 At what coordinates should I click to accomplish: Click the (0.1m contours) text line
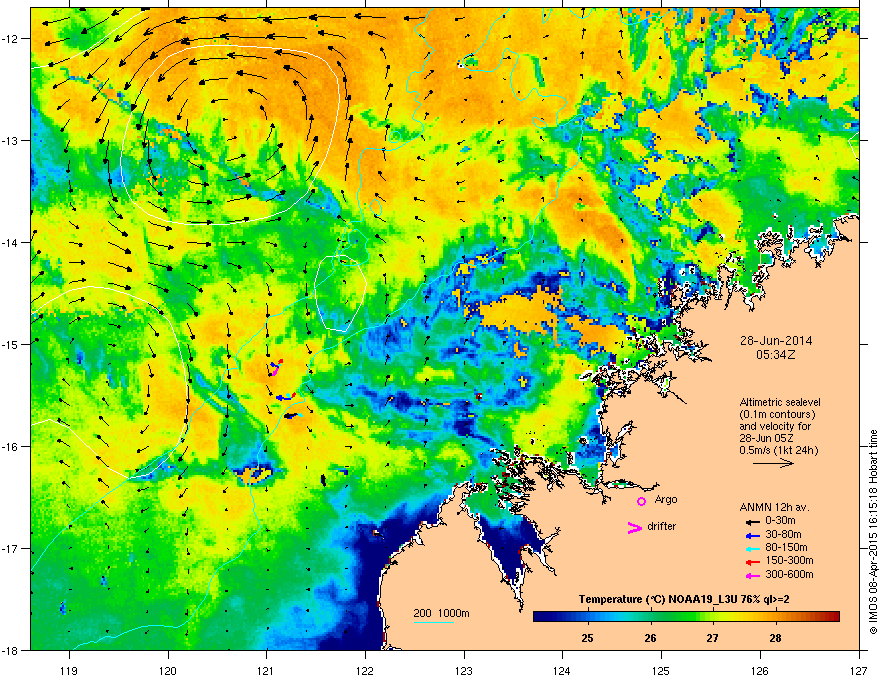click(777, 415)
